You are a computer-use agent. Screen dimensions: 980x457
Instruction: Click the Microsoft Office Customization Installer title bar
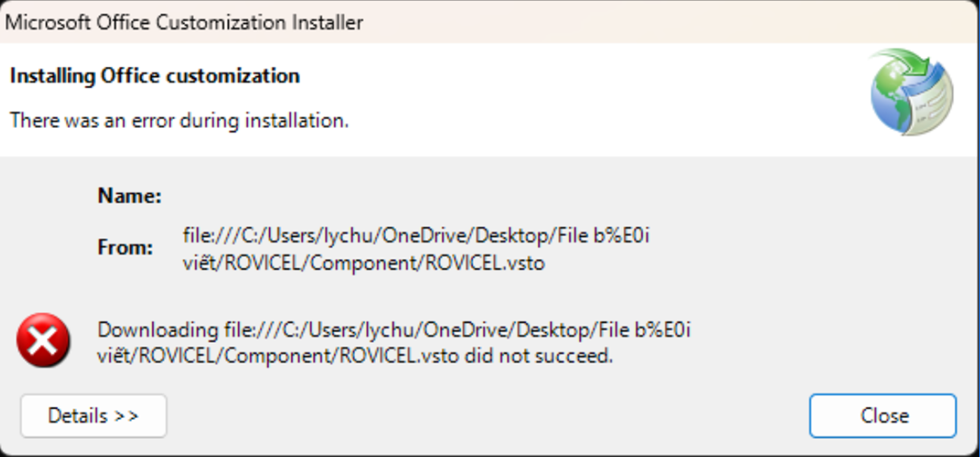click(400, 21)
